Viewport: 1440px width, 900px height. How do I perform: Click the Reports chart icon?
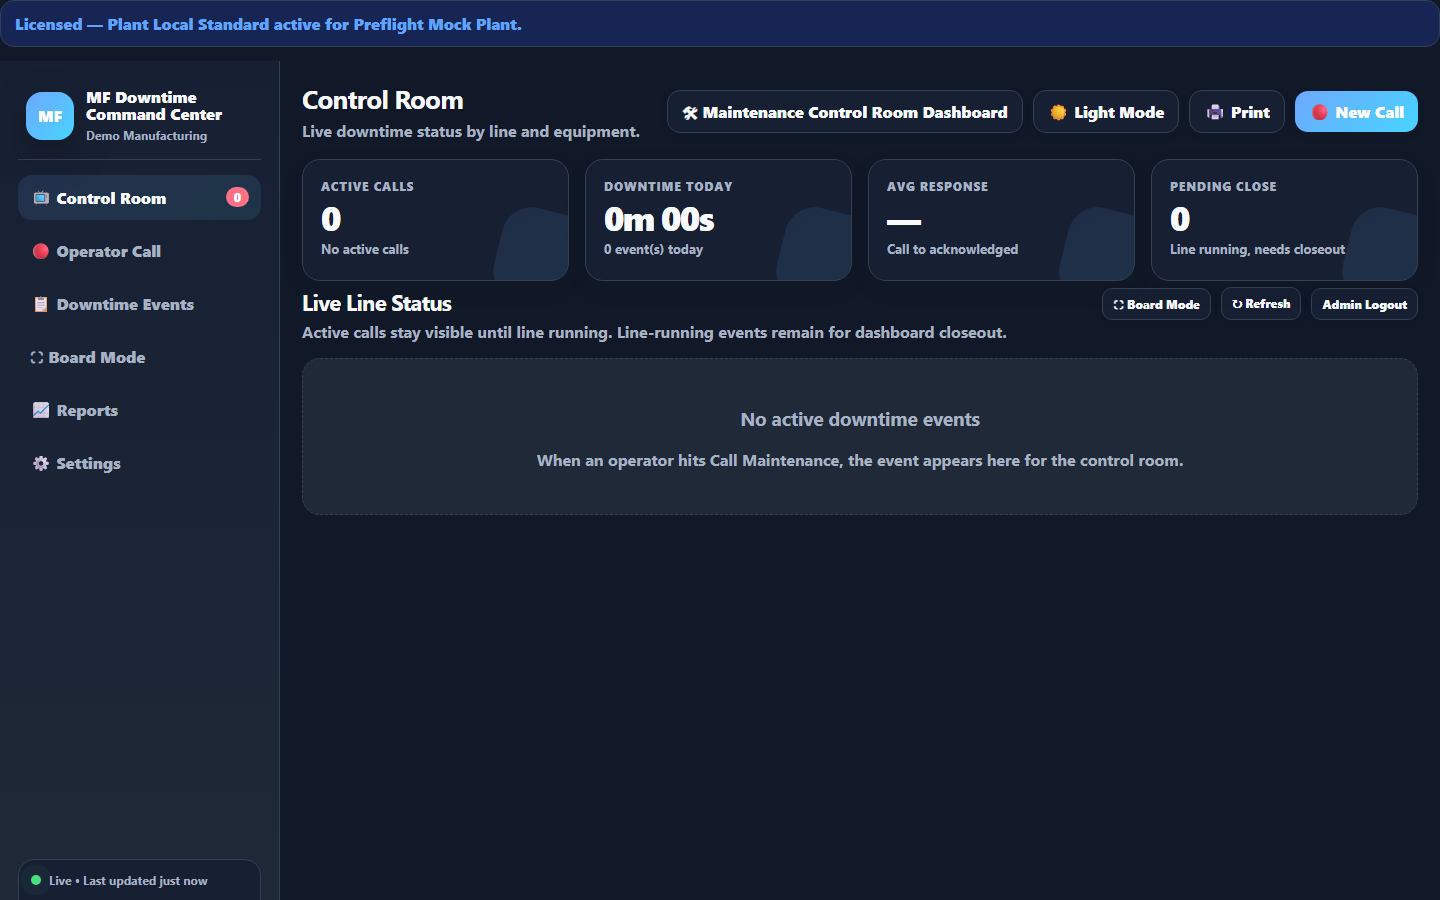pos(41,410)
